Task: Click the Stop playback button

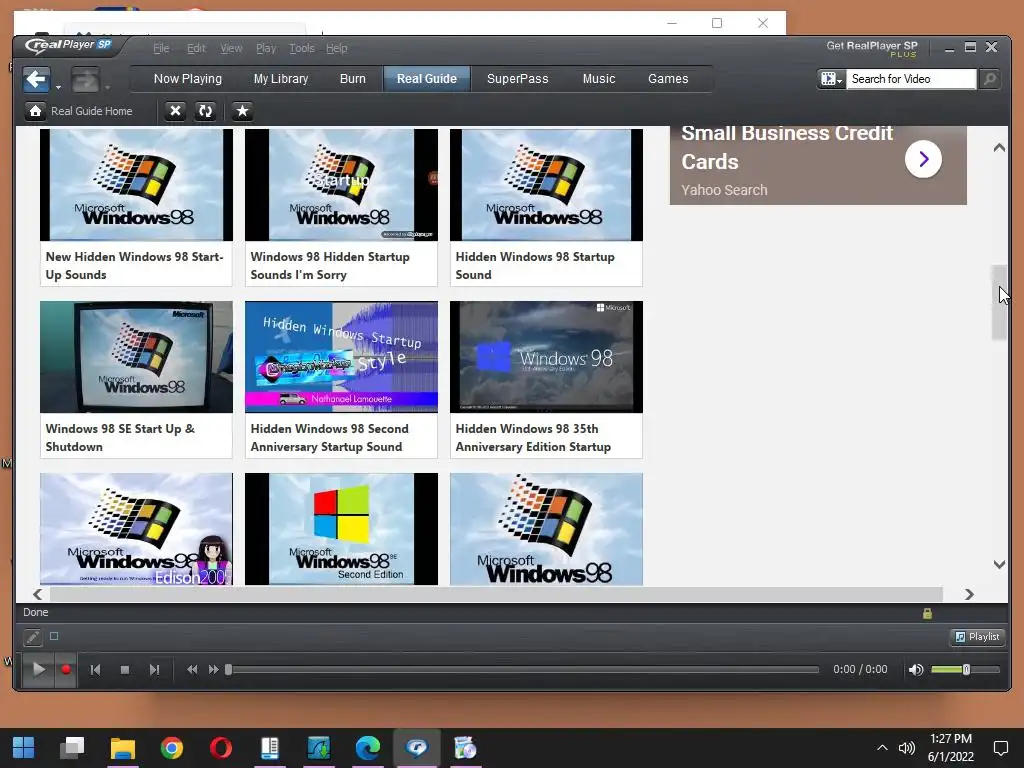Action: [x=125, y=669]
